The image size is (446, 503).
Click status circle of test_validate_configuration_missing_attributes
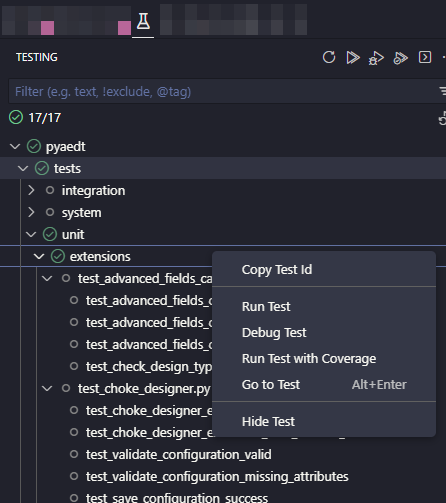click(74, 476)
